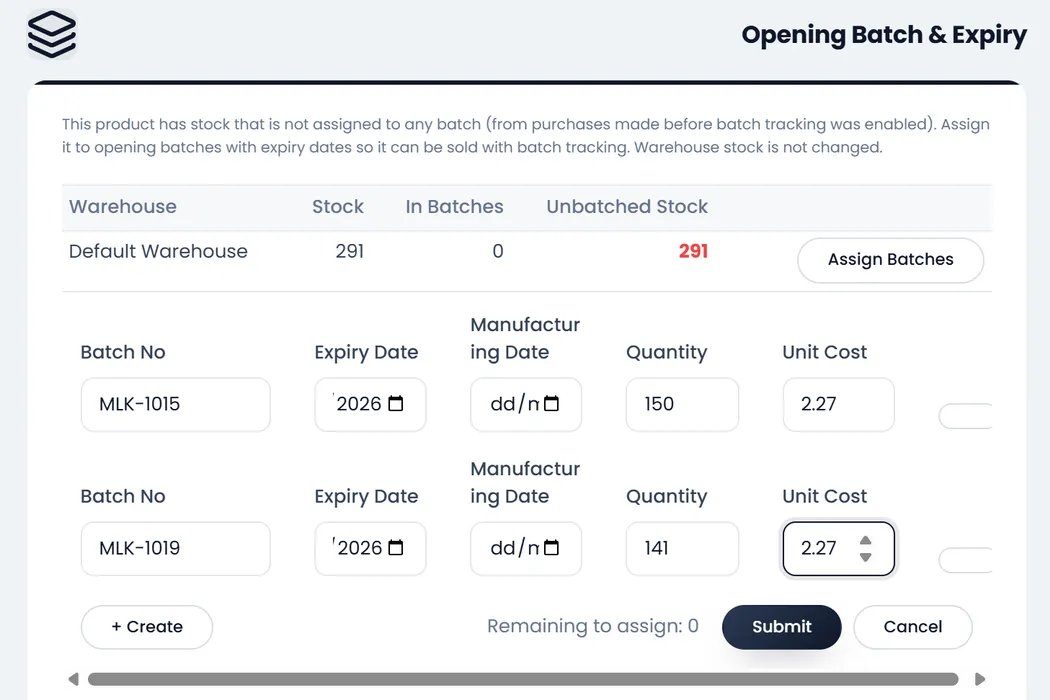Click the In Batches column header

[454, 206]
